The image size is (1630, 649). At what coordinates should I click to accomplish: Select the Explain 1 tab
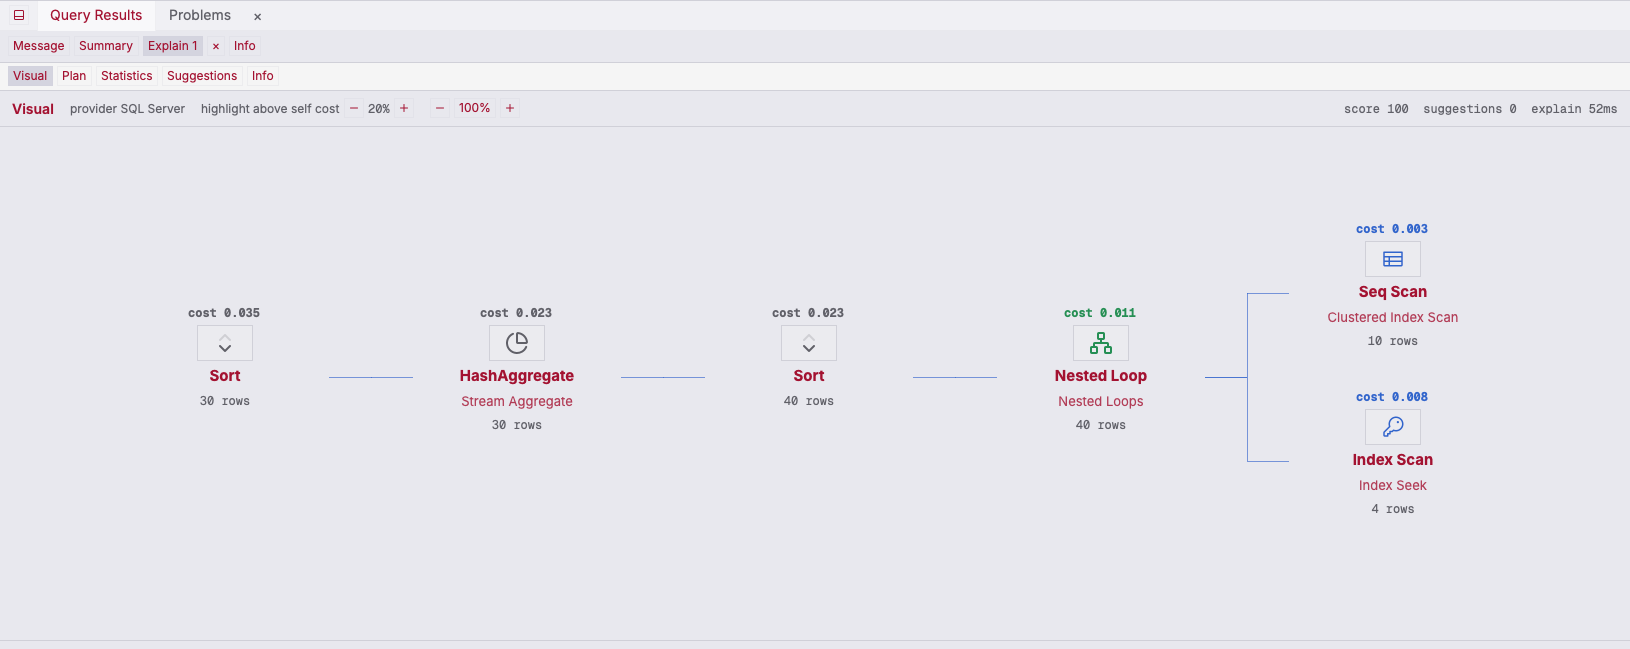coord(173,46)
